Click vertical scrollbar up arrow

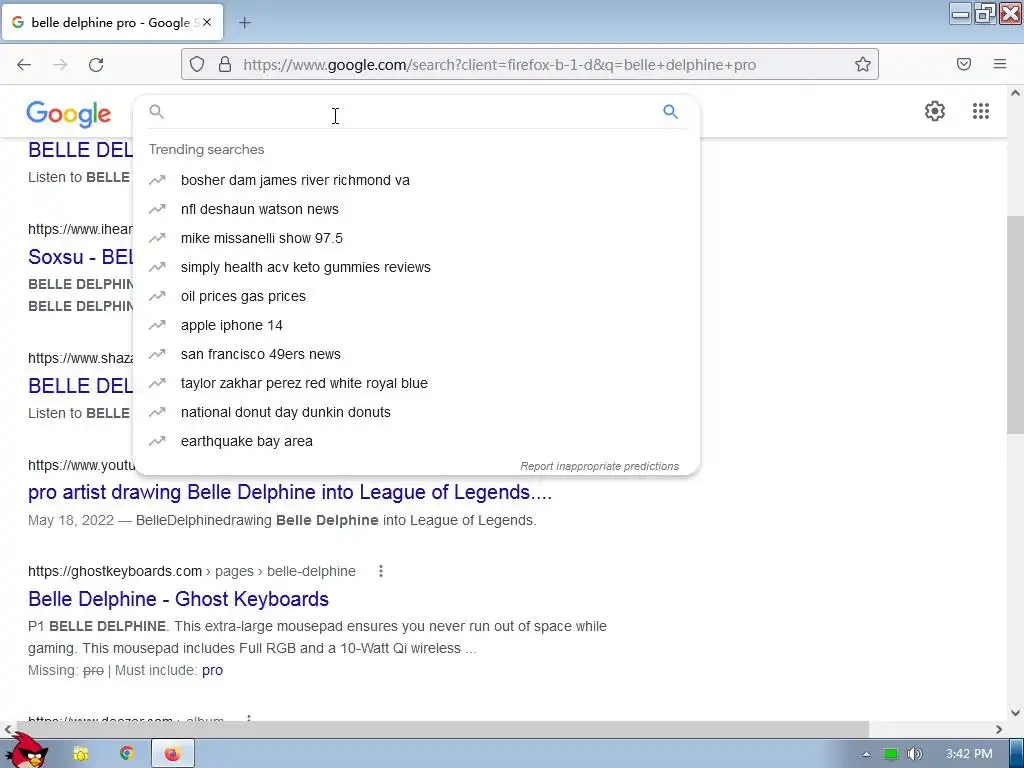tap(1015, 93)
